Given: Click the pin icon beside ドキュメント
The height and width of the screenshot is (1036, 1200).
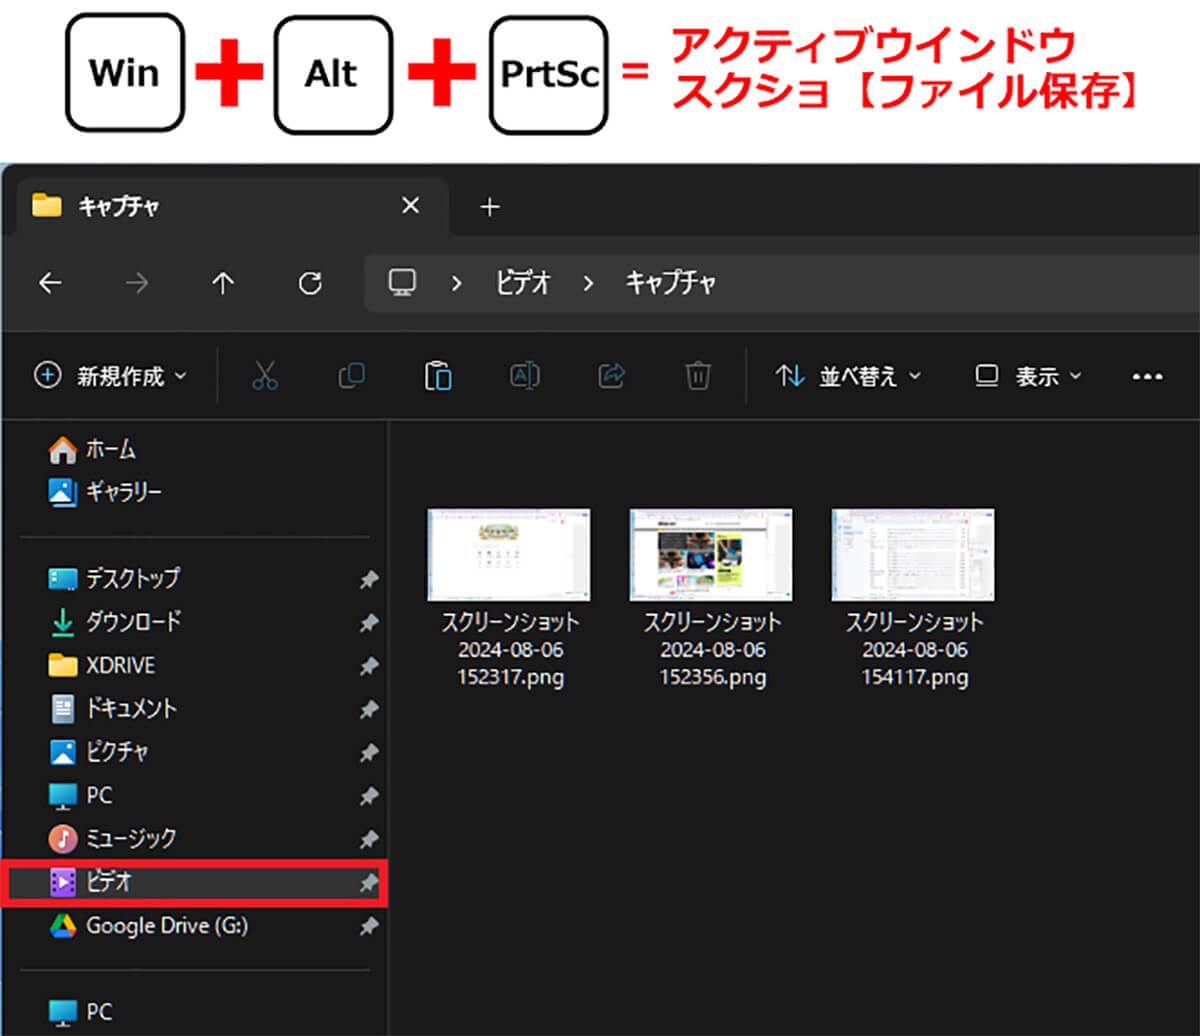Looking at the screenshot, I should (x=369, y=709).
